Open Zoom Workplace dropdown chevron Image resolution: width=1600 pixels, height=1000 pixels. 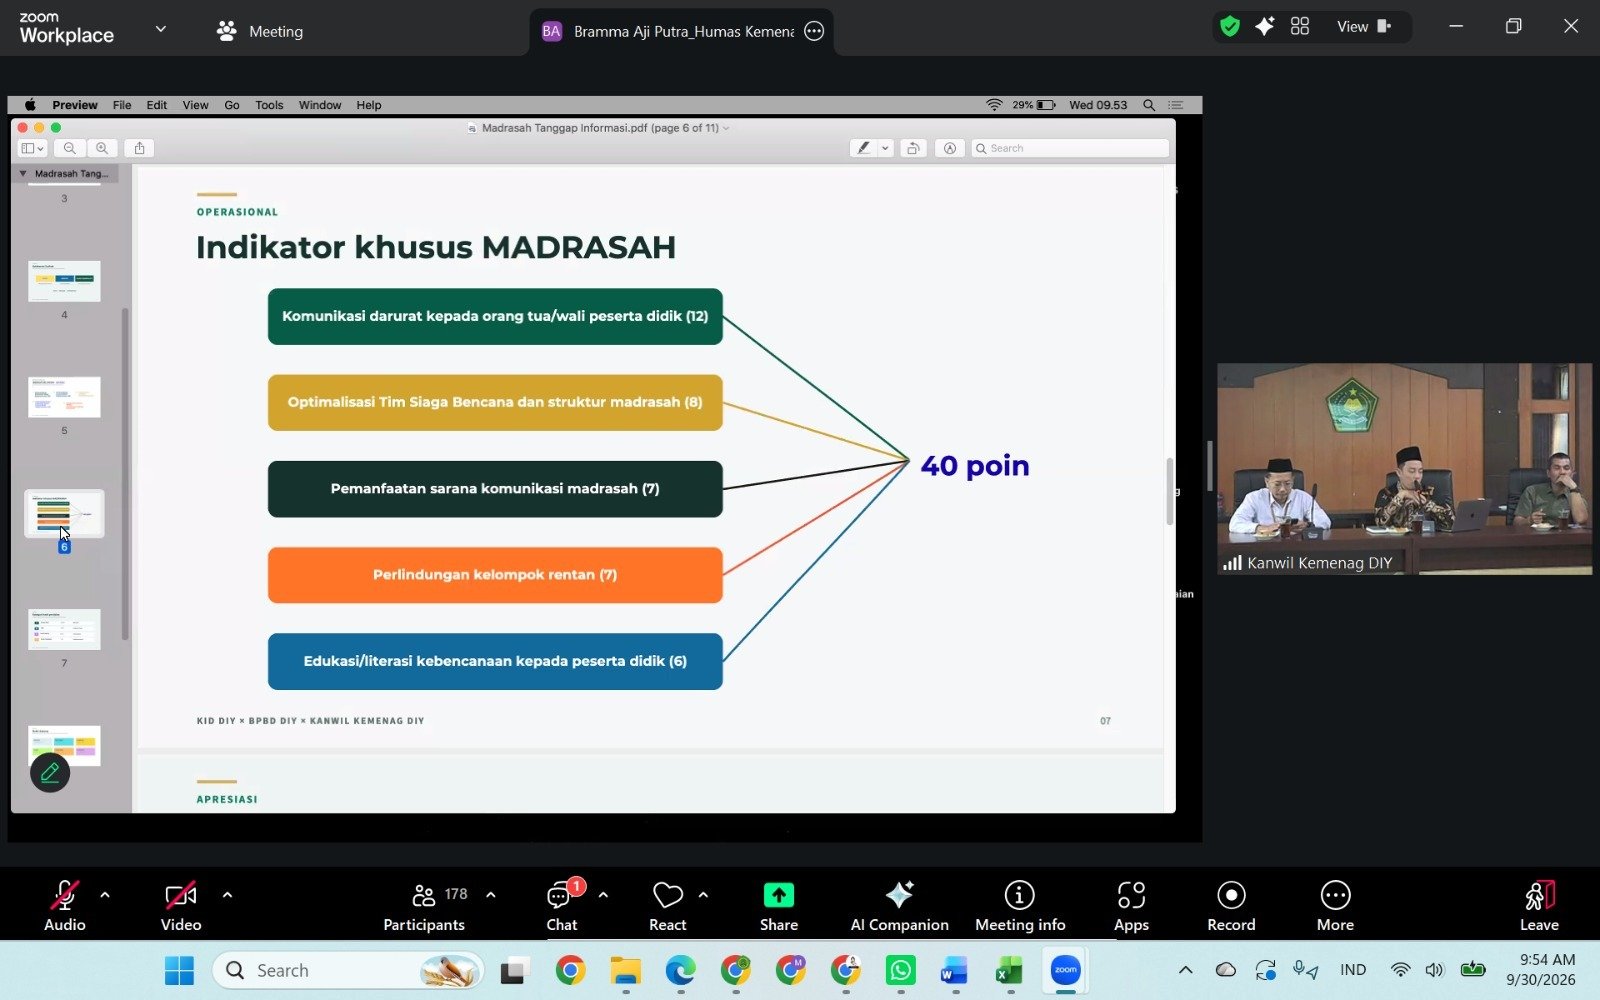pos(160,29)
